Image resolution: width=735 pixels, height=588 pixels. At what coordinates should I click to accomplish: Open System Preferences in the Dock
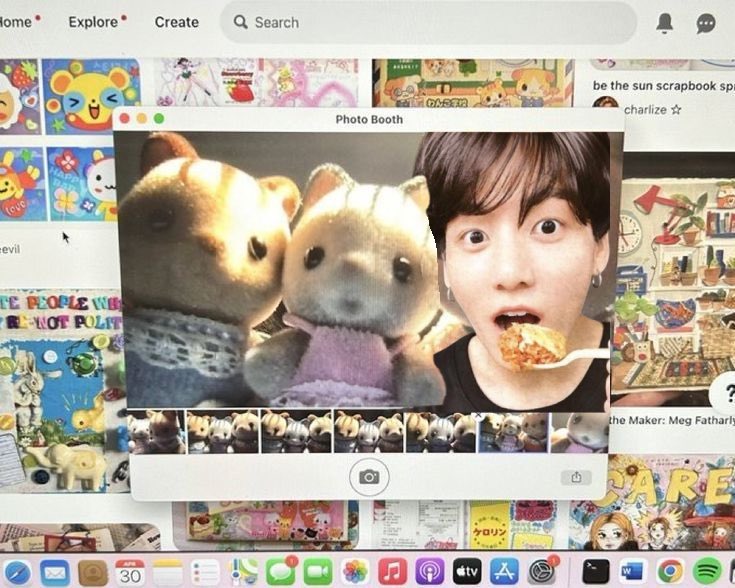pyautogui.click(x=542, y=572)
